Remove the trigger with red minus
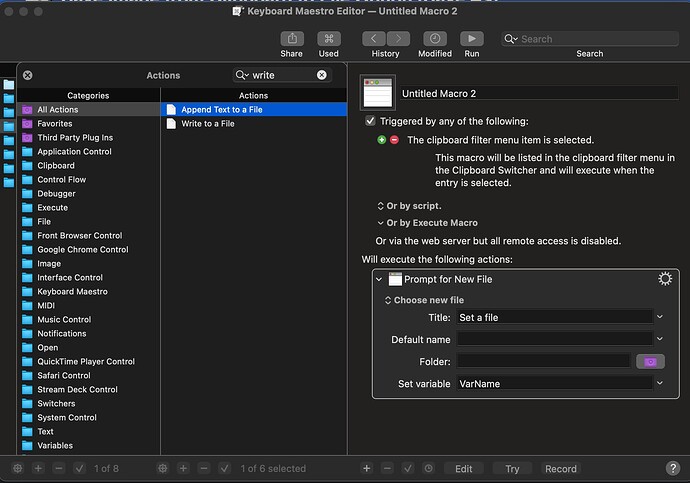The height and width of the screenshot is (483, 690). click(x=394, y=140)
